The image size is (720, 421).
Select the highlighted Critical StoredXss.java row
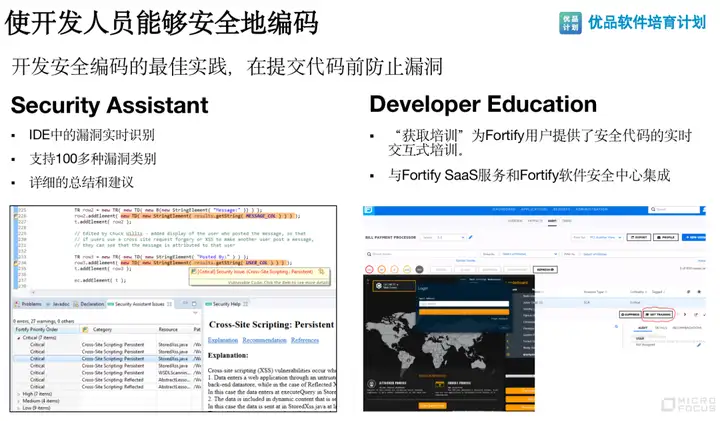[x=106, y=359]
